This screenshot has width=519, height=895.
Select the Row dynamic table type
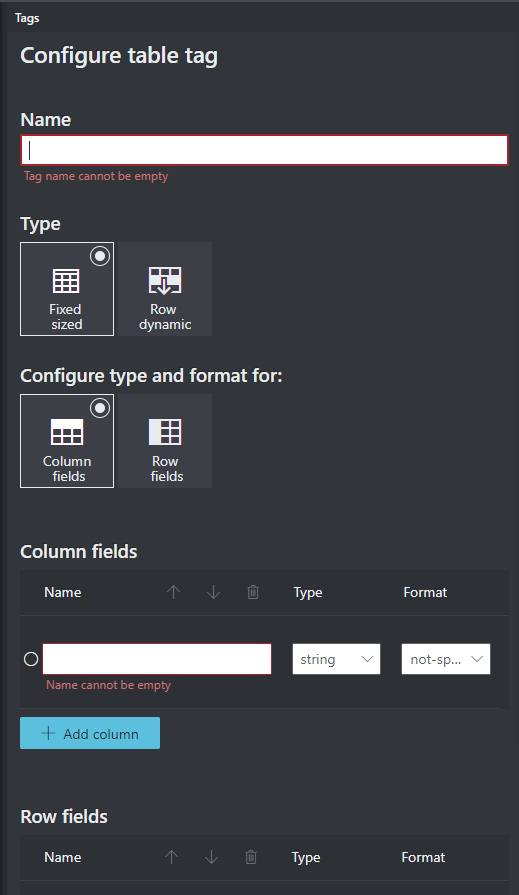click(x=165, y=289)
